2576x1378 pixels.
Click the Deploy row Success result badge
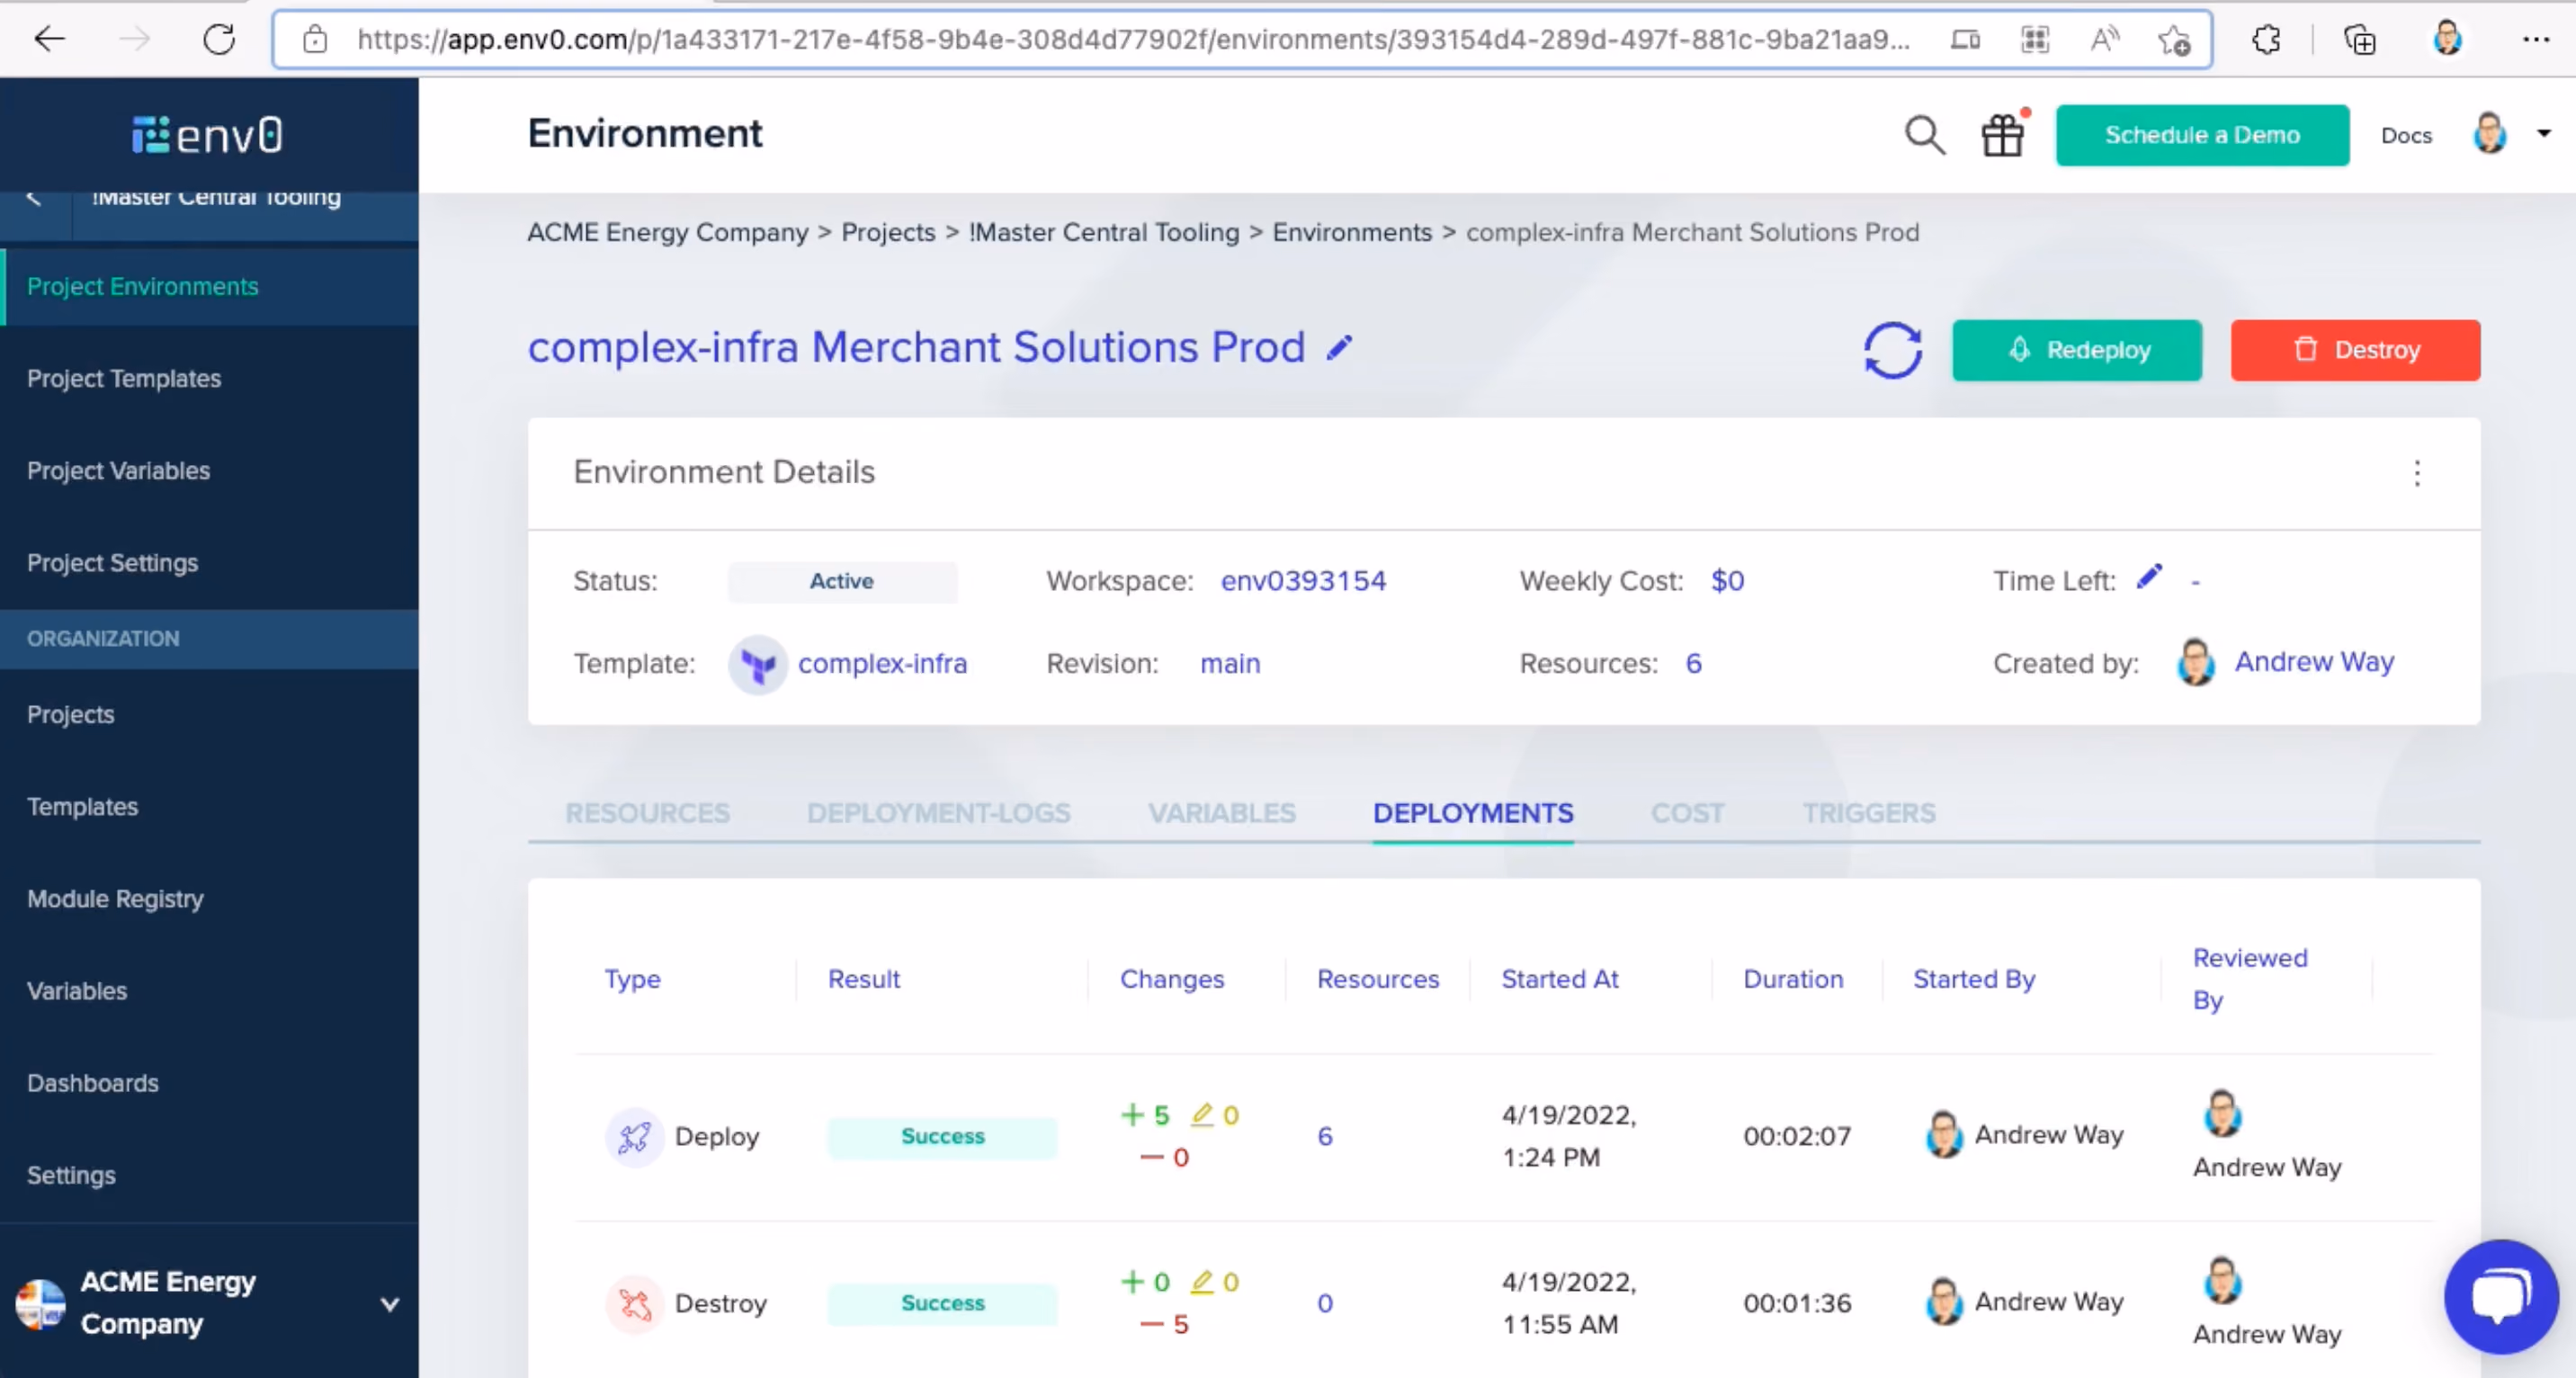(x=942, y=1137)
